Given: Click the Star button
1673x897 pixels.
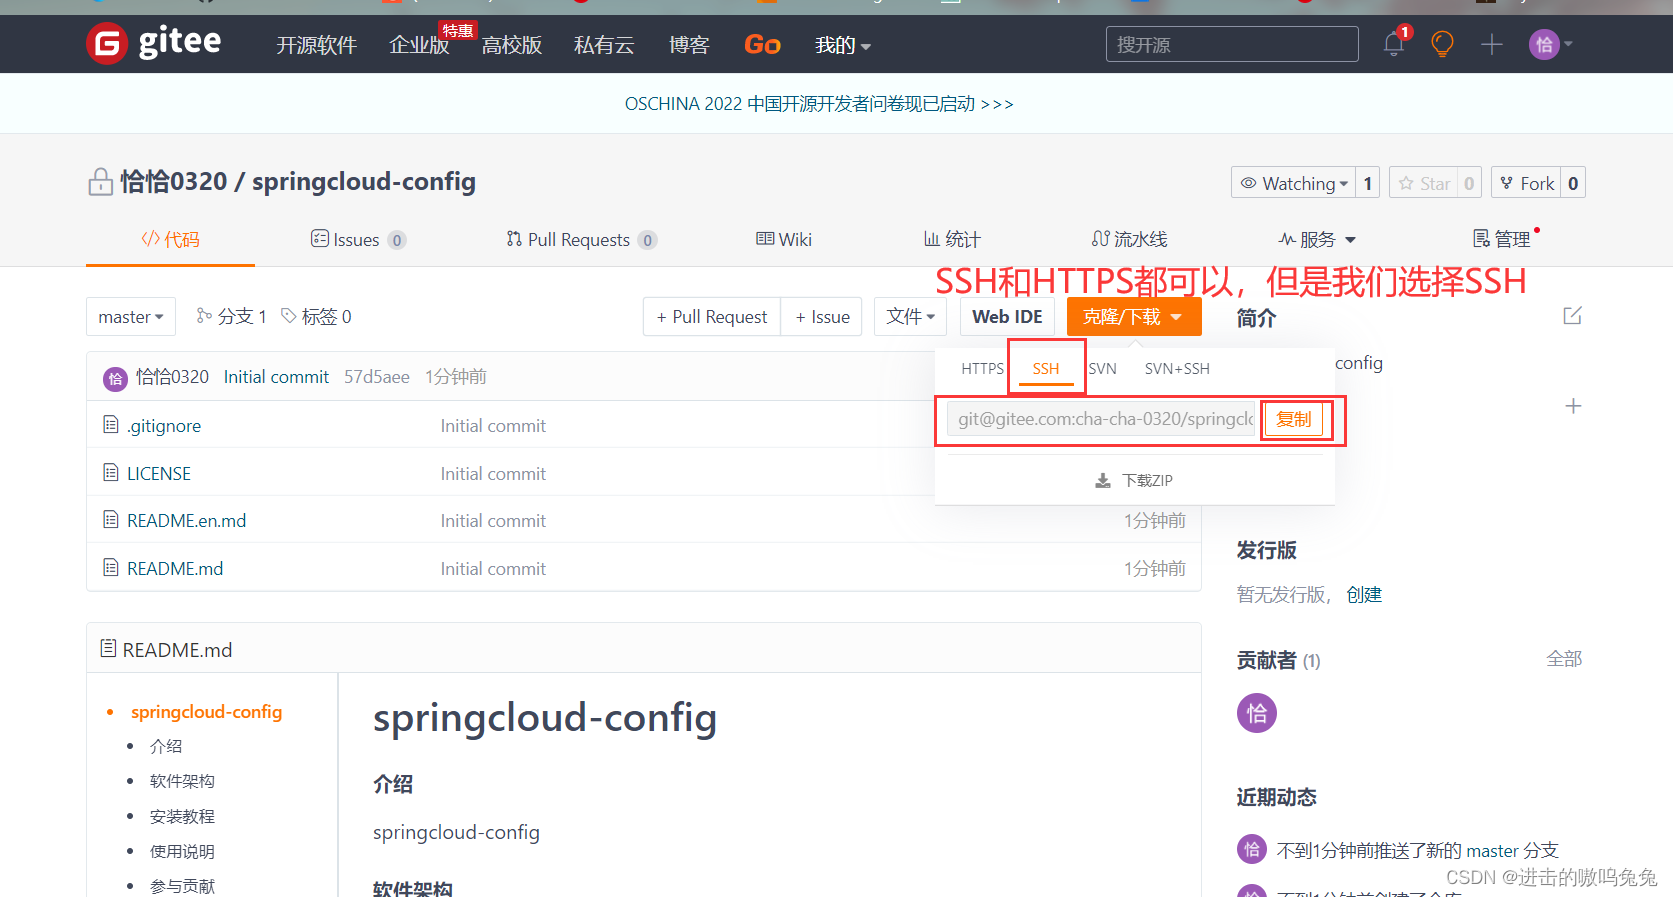Looking at the screenshot, I should pos(1424,183).
